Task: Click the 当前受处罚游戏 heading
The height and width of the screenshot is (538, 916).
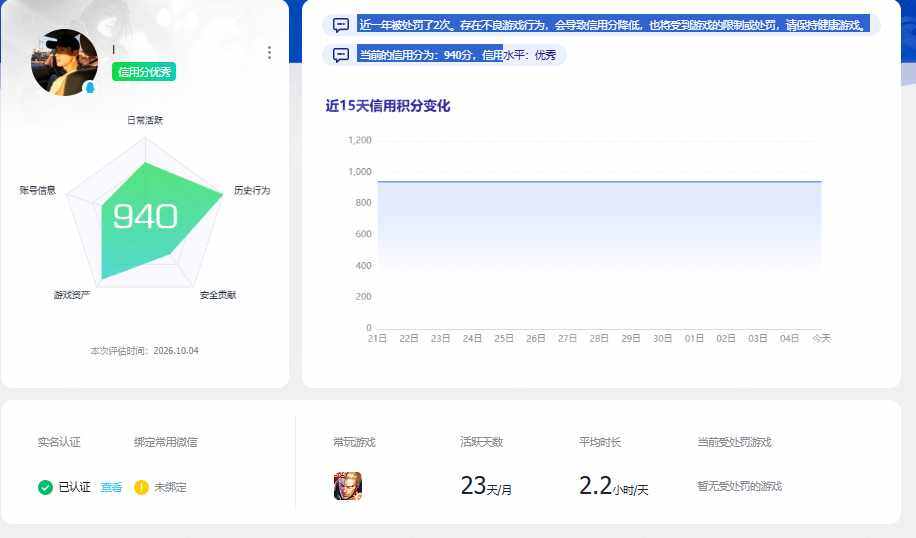Action: (734, 442)
